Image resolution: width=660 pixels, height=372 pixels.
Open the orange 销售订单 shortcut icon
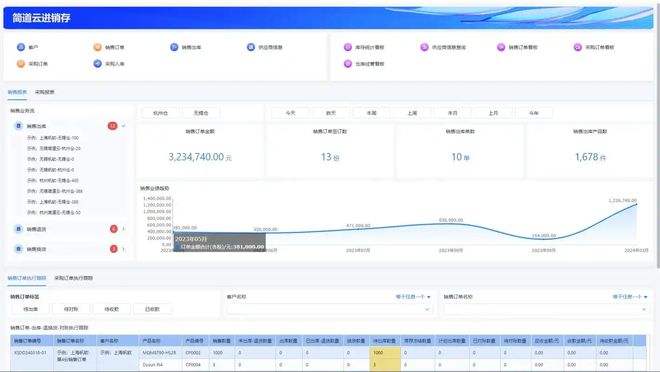pos(97,47)
